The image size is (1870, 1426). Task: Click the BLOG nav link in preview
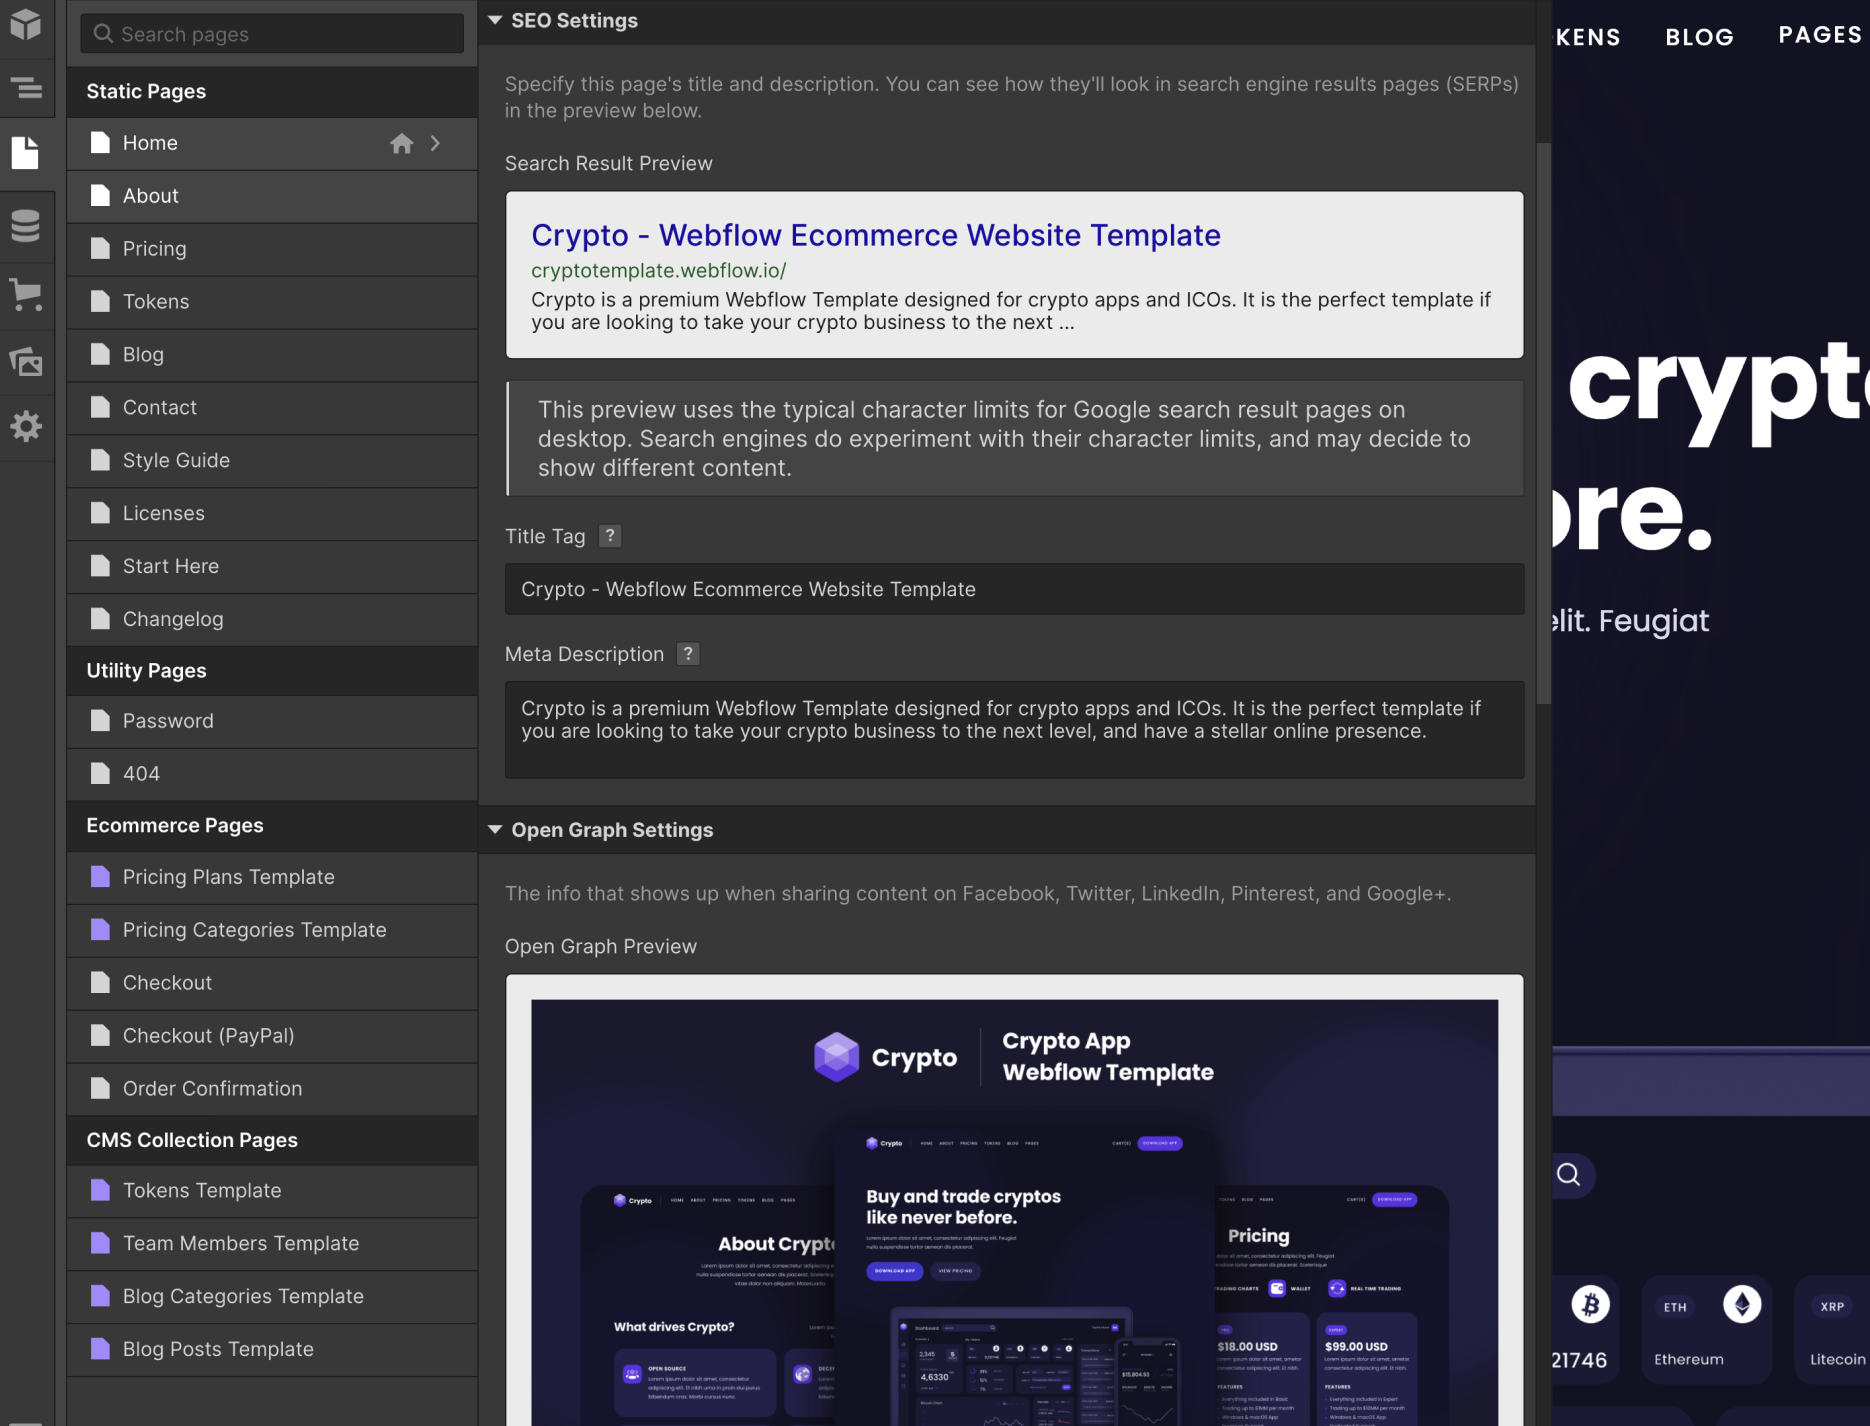coord(1699,37)
